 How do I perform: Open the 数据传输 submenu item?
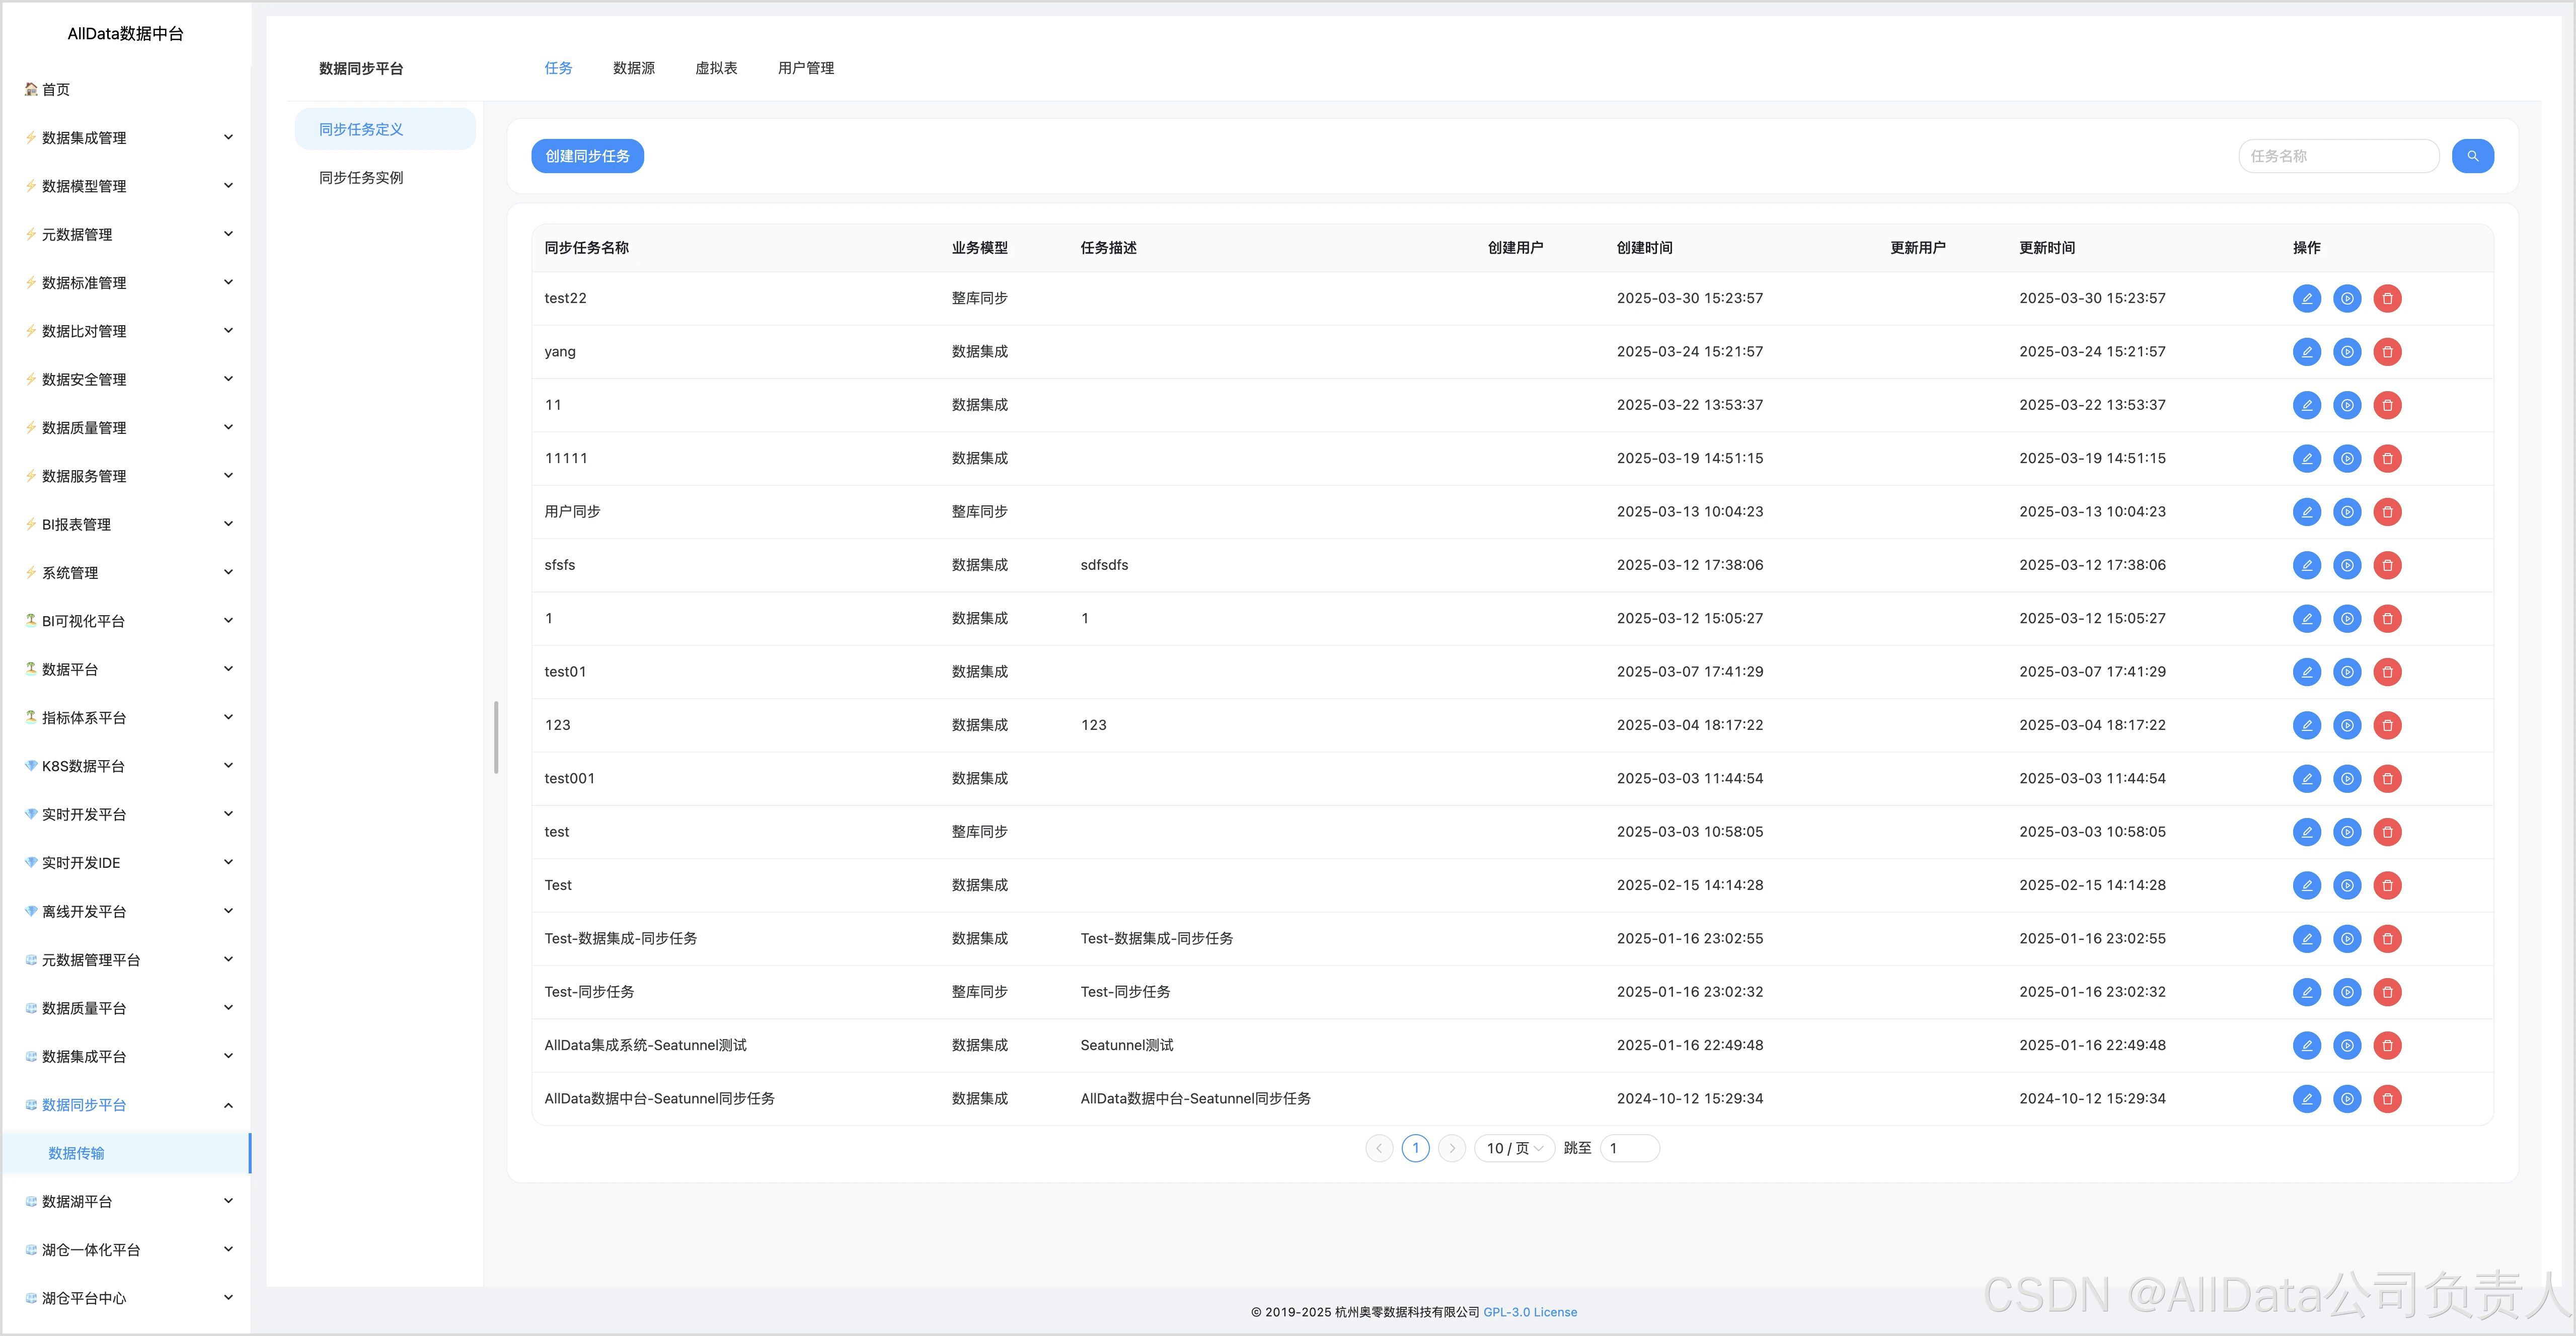[126, 1153]
